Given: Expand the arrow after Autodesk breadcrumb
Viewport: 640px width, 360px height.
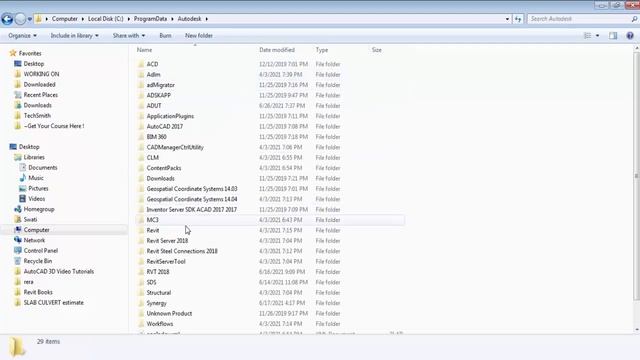Looking at the screenshot, I should pos(207,19).
